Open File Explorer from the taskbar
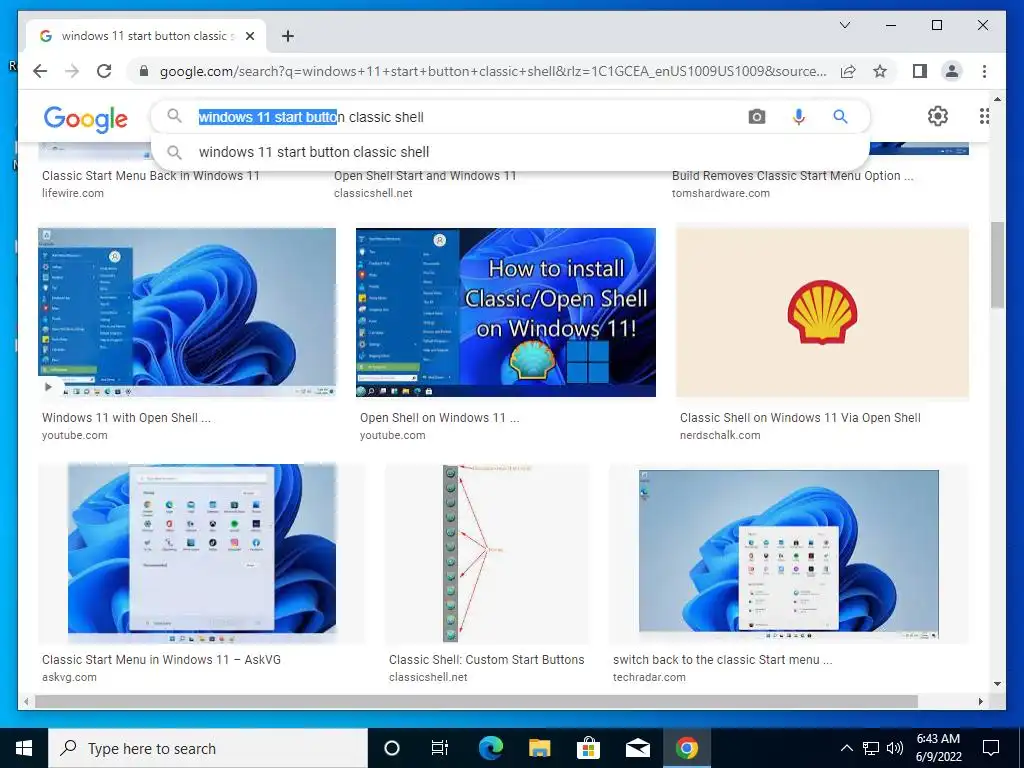This screenshot has width=1024, height=768. (x=539, y=748)
